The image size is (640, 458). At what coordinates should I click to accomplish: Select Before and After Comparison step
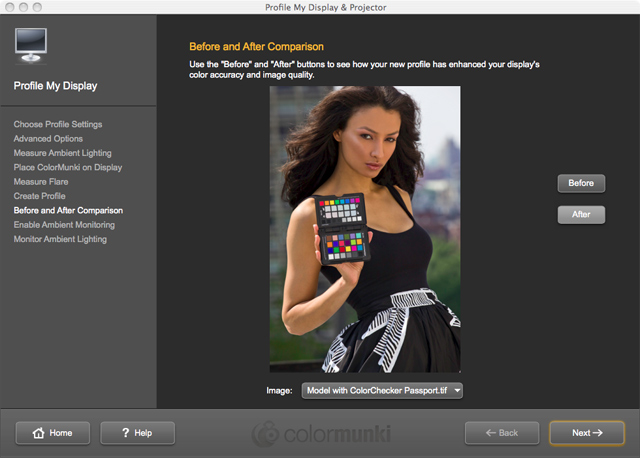coord(68,210)
